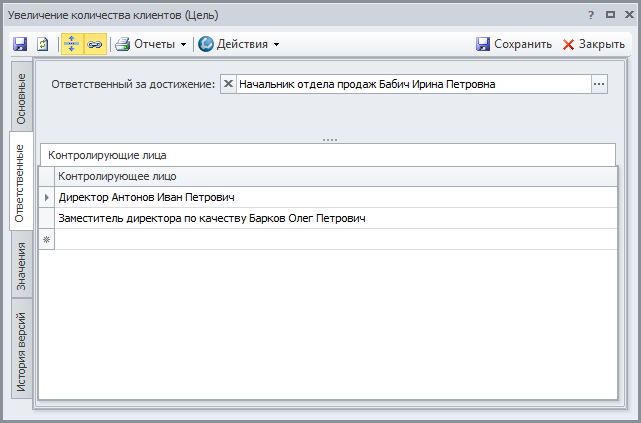Screen dimensions: 641x423
Task: Click the refresh document icon
Action: click(43, 44)
